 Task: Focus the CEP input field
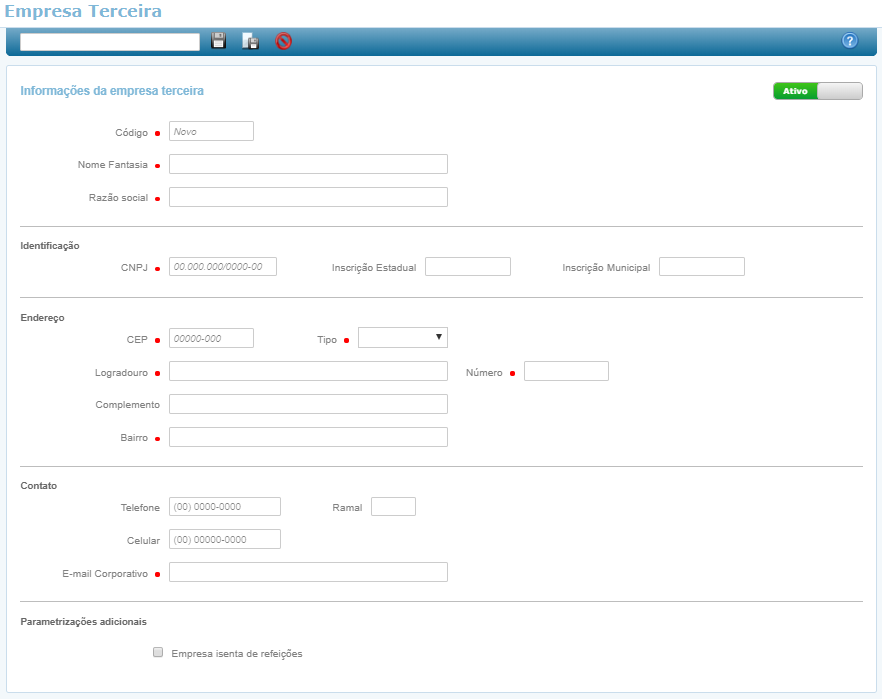(x=211, y=338)
